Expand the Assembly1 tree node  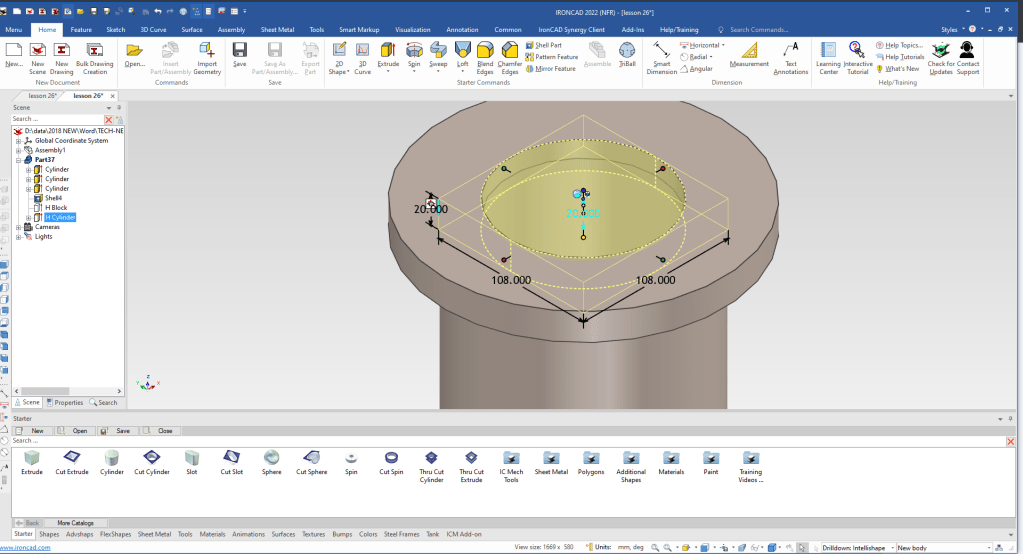coord(18,150)
